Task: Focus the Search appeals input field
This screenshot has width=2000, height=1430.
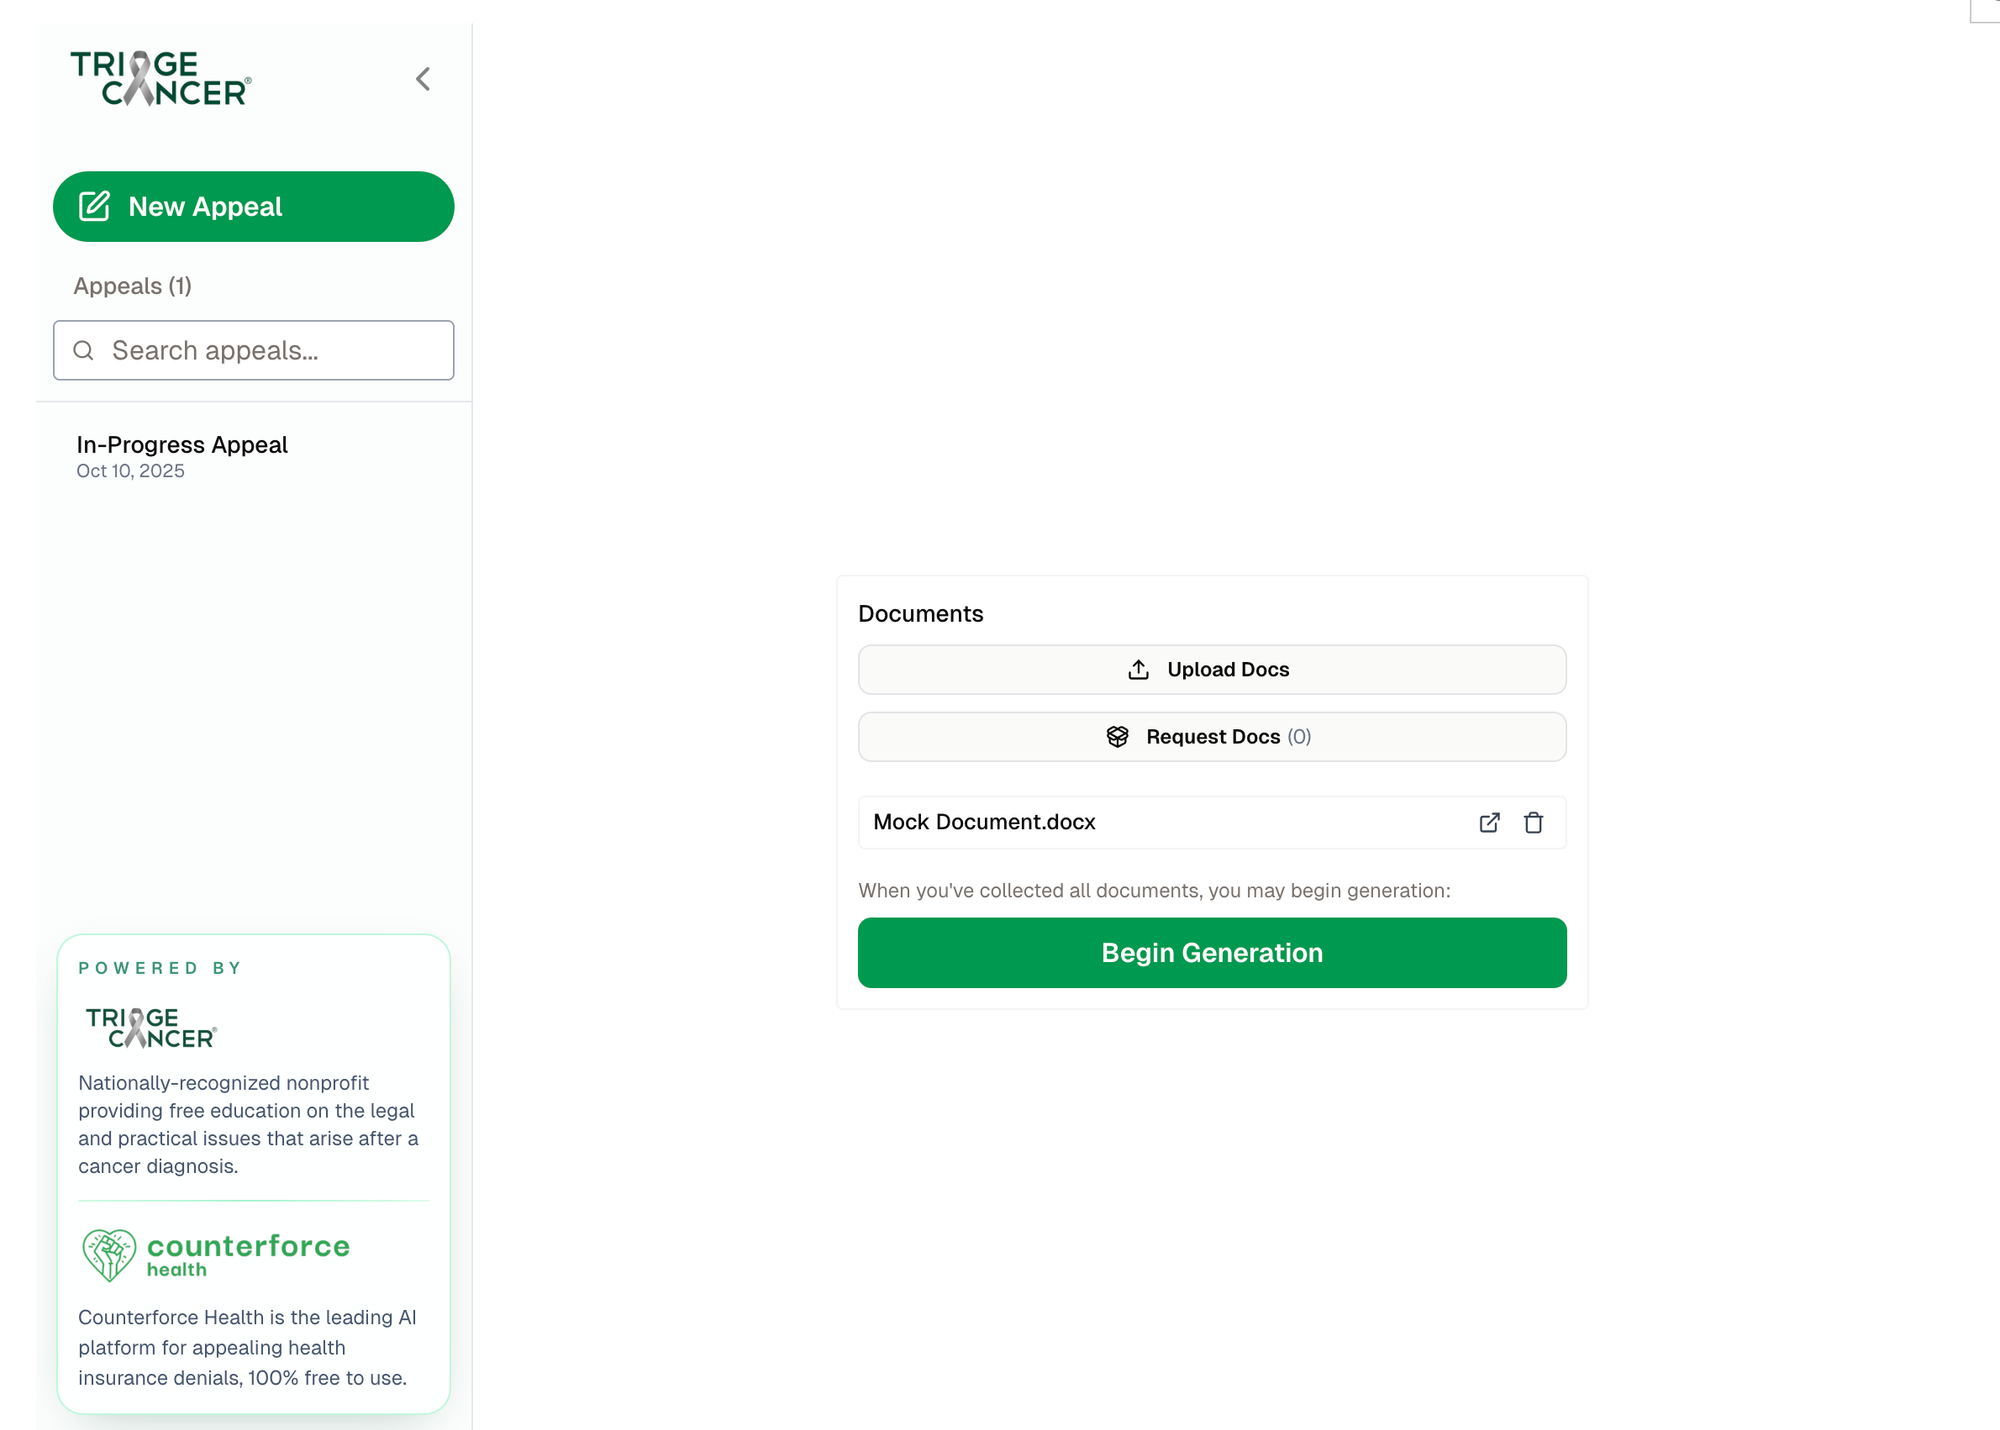Action: 270,351
